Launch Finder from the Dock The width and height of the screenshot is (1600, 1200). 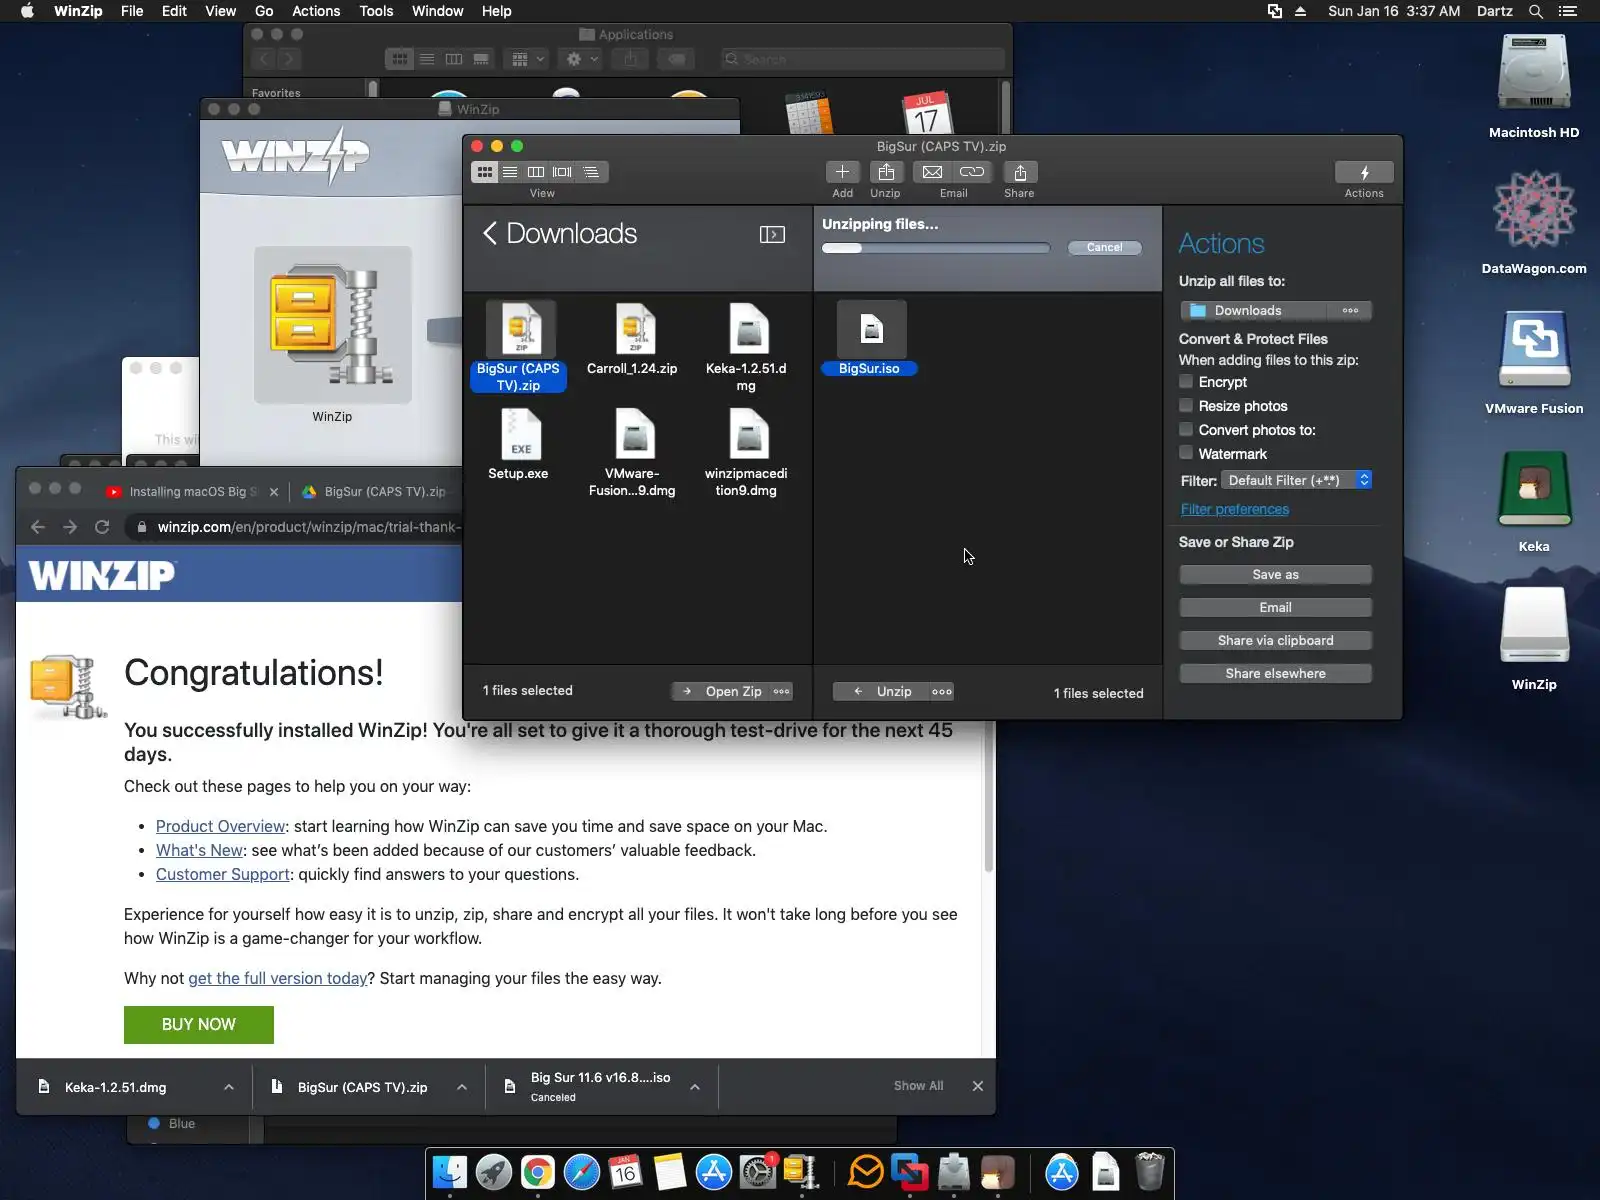point(450,1172)
